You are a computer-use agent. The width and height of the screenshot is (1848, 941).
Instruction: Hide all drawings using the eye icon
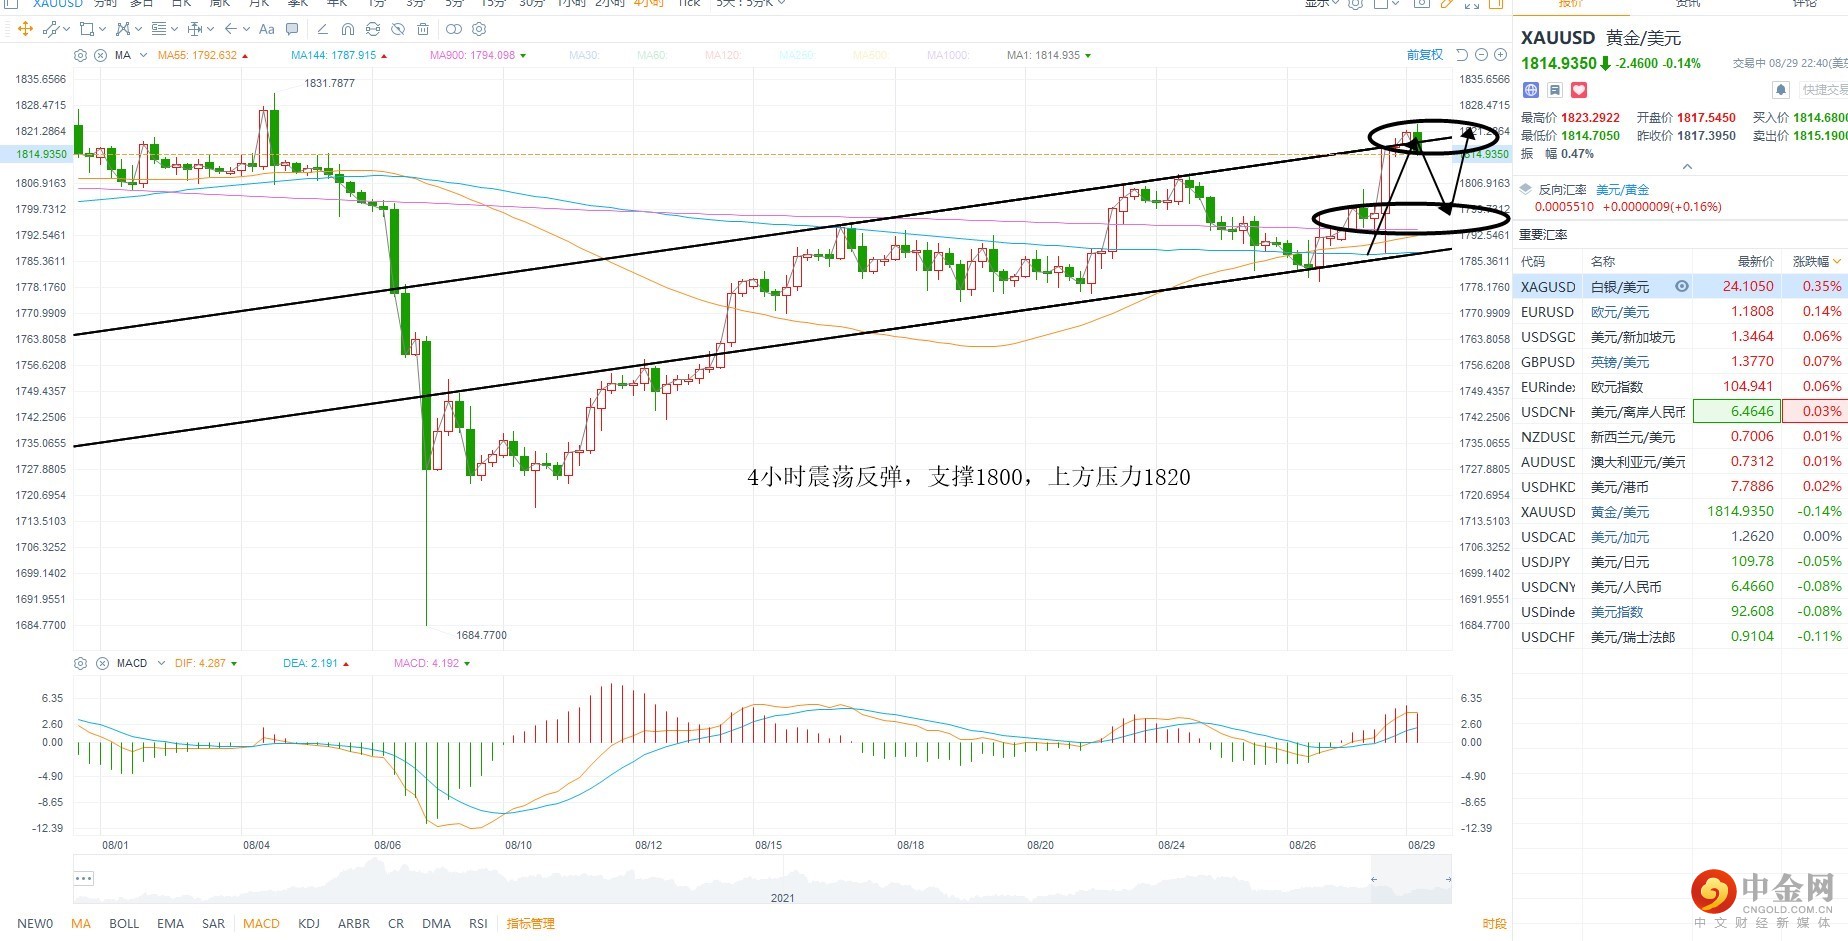pyautogui.click(x=398, y=29)
